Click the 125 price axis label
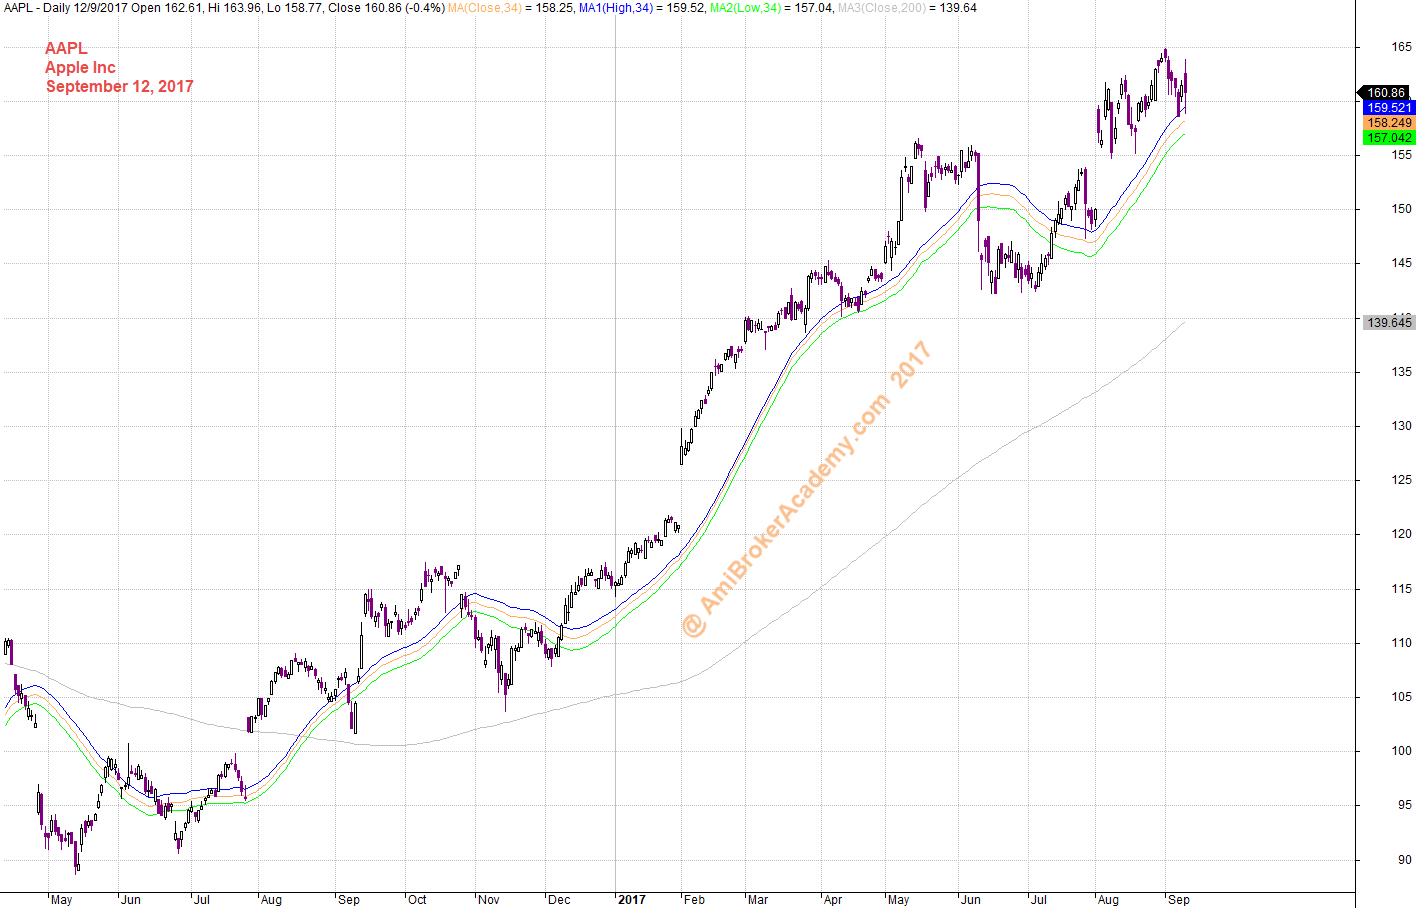 point(1401,480)
